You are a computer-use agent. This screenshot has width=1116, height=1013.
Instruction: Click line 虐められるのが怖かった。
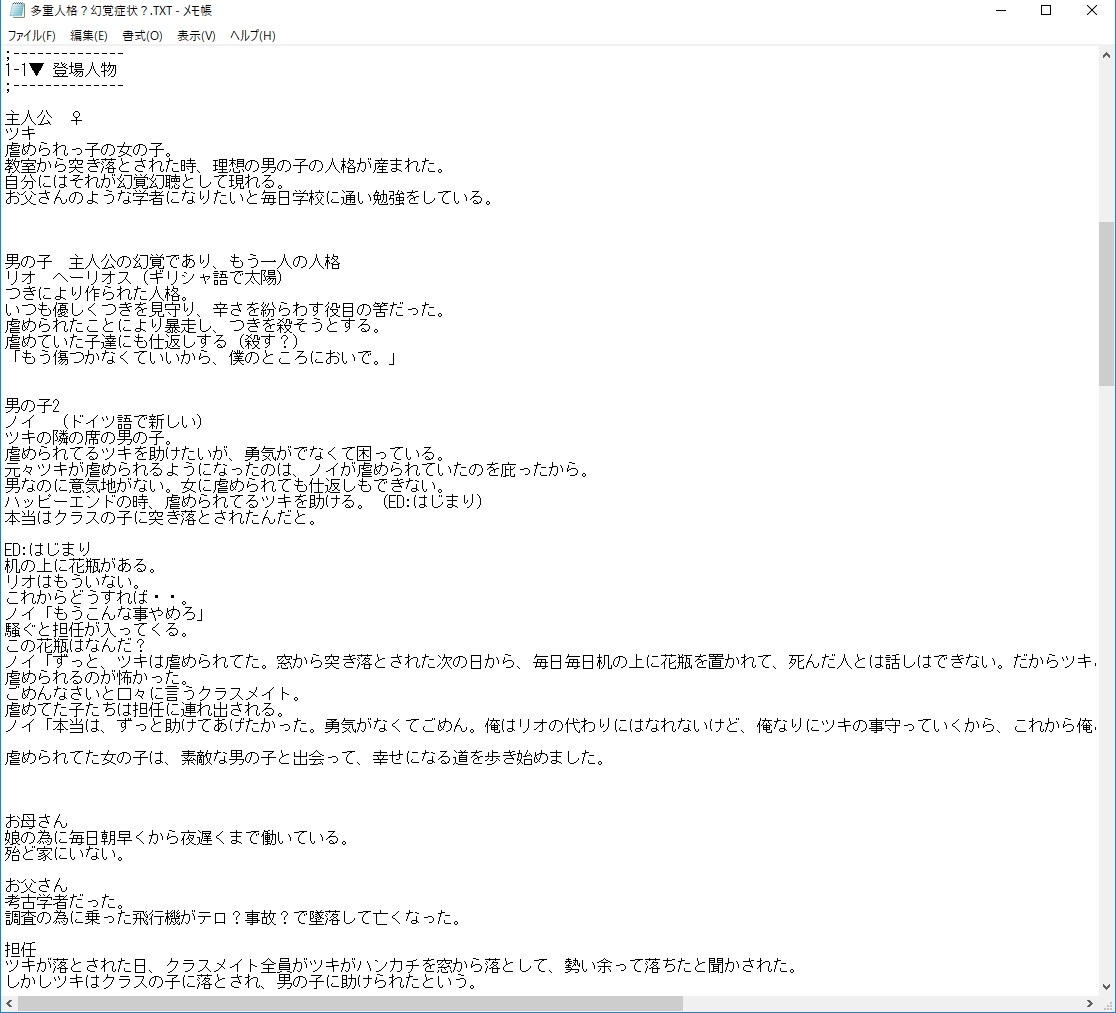(98, 678)
